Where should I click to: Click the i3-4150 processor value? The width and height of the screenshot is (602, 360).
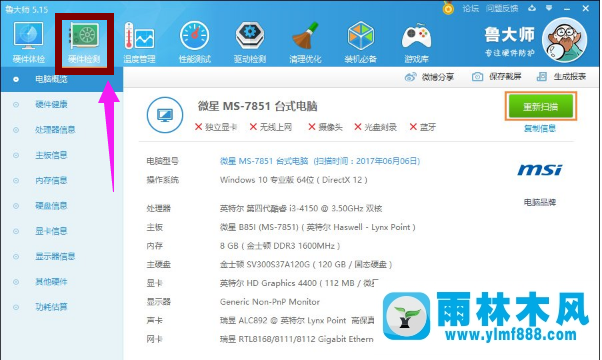coord(301,208)
